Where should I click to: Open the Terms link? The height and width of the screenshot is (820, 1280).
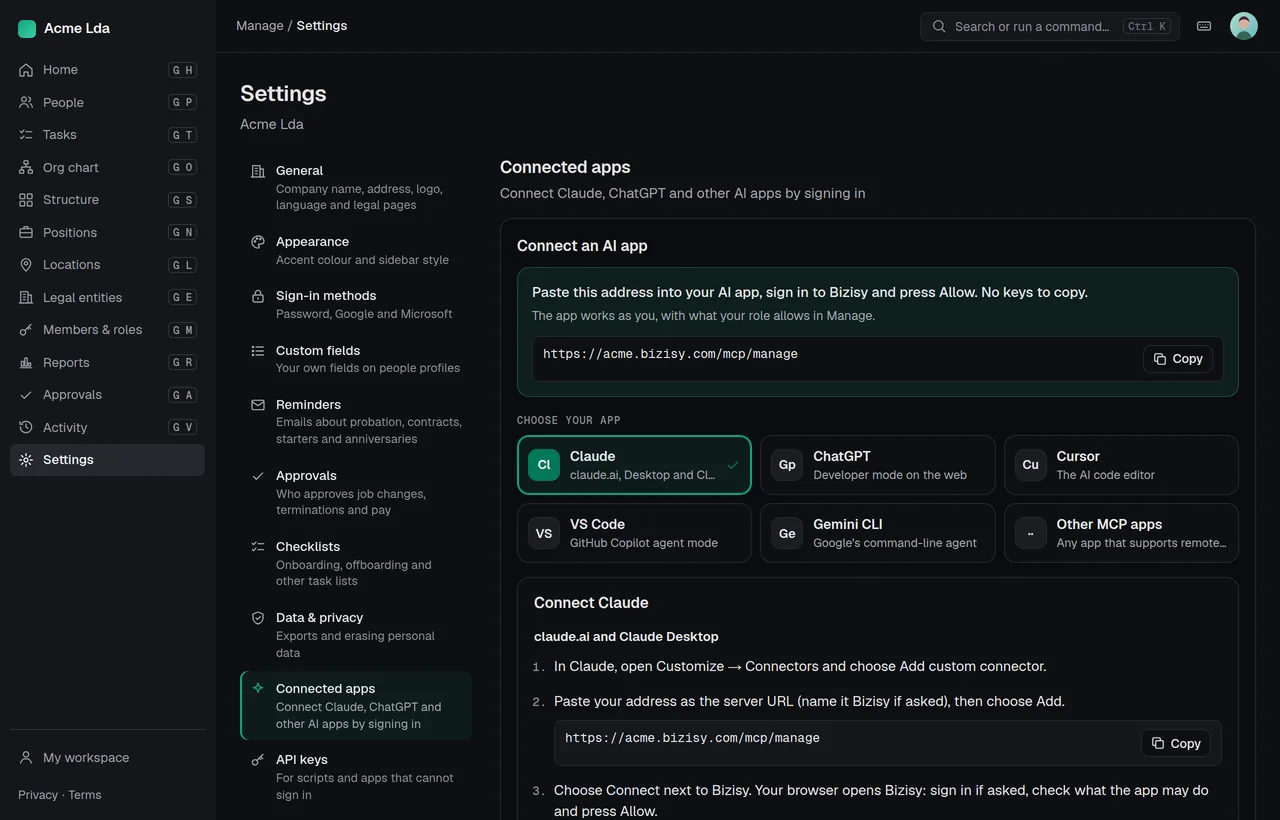point(85,795)
